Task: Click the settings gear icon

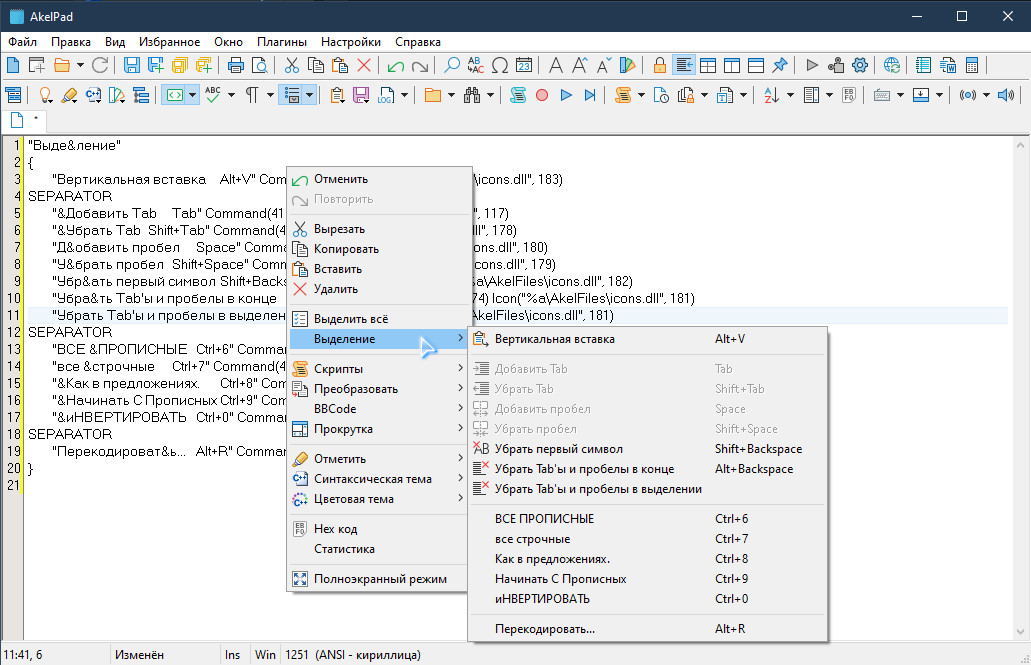Action: click(x=859, y=66)
